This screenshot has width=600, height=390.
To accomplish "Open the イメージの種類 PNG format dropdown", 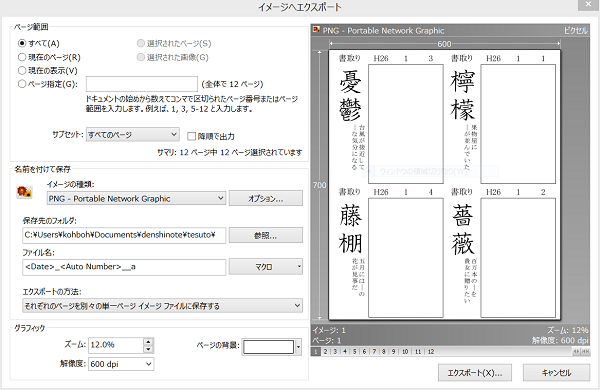I will 137,198.
